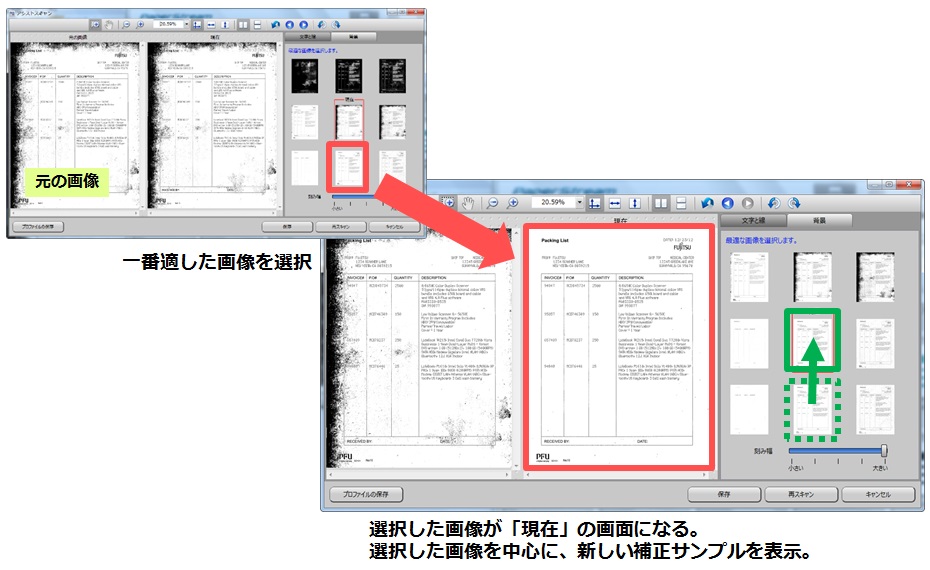Select the hand pan tool in front window
Viewport: 930px width, 570px height.
click(x=468, y=203)
